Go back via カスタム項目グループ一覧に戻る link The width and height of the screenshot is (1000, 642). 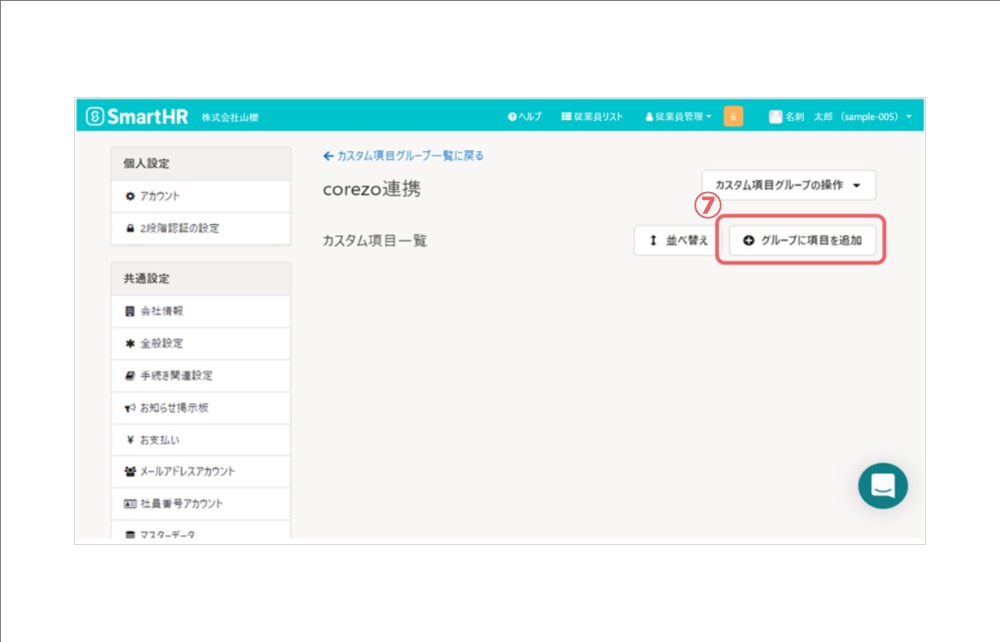point(404,156)
